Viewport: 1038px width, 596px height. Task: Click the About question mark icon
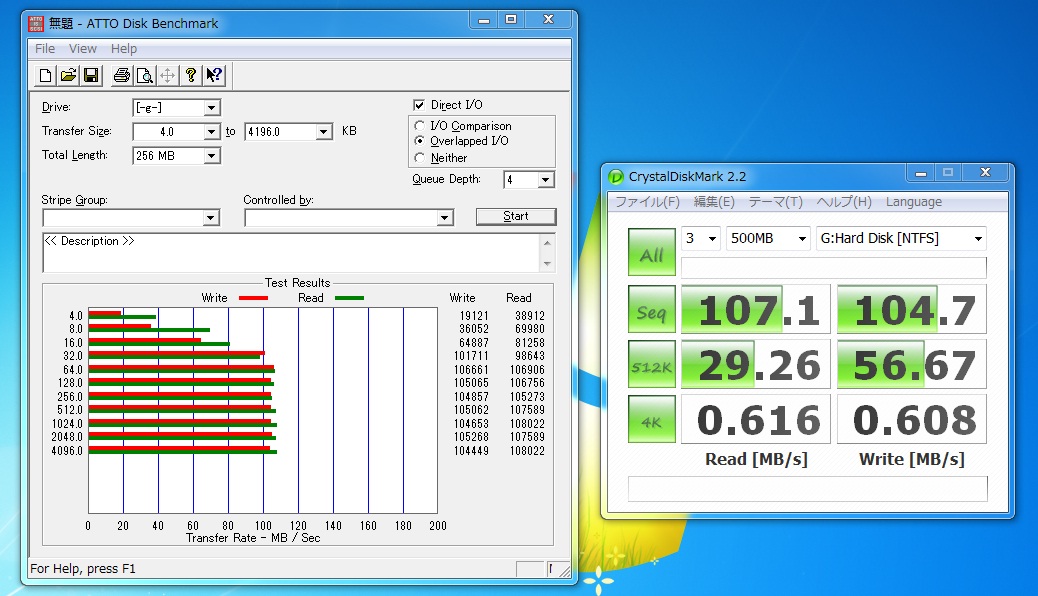point(191,75)
